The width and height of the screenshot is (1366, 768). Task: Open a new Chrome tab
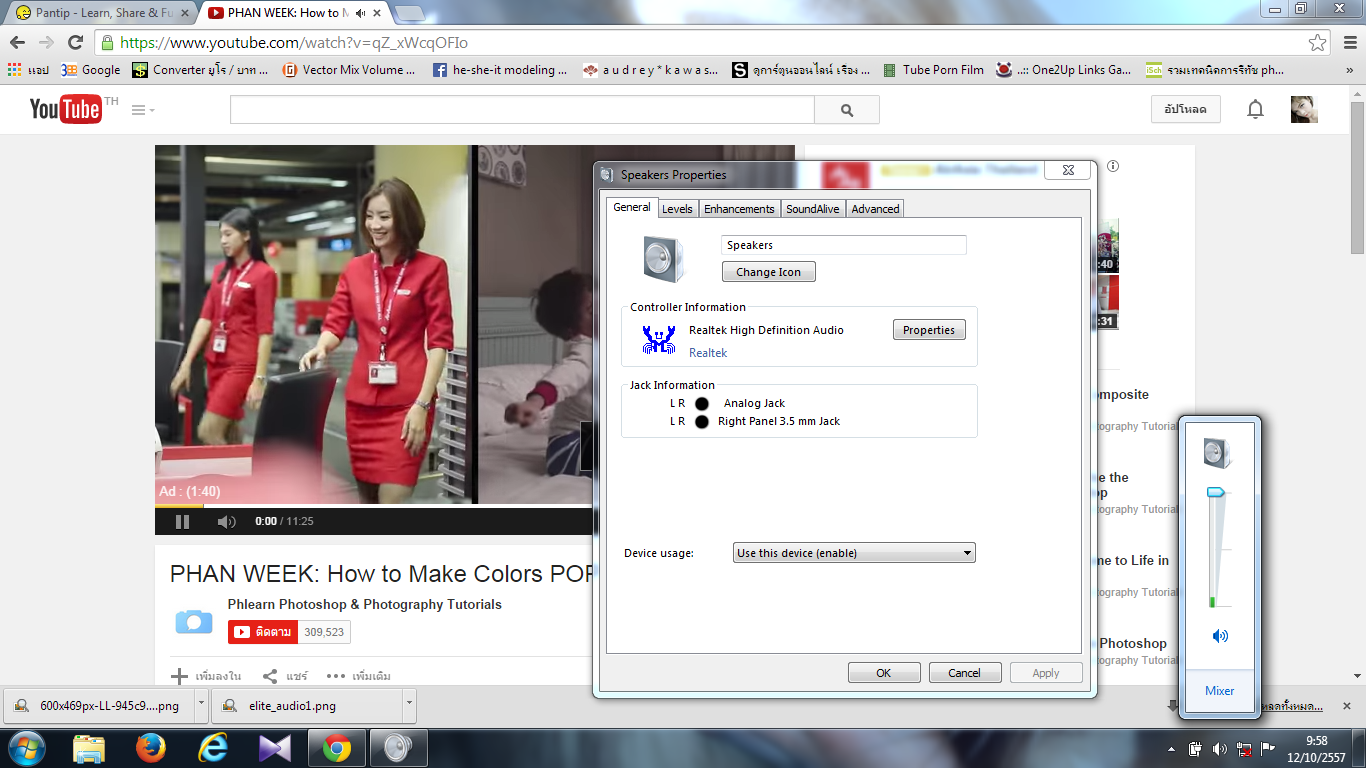(409, 13)
